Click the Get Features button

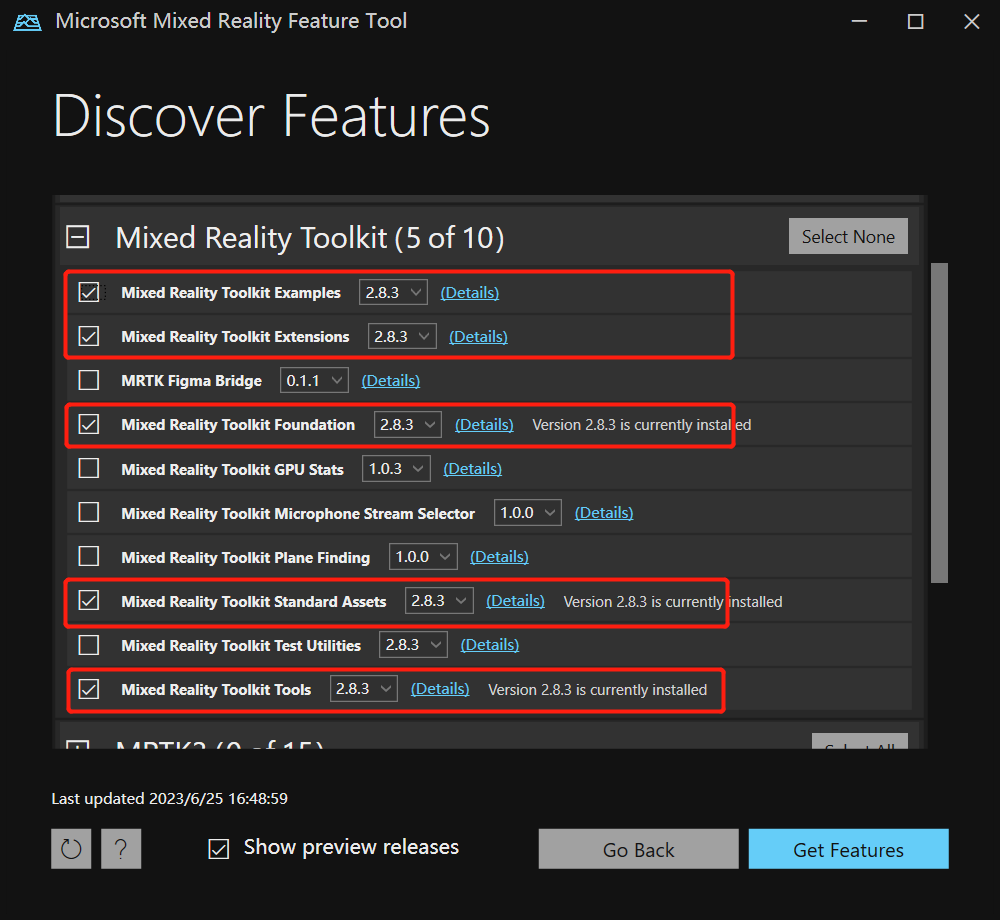point(848,849)
